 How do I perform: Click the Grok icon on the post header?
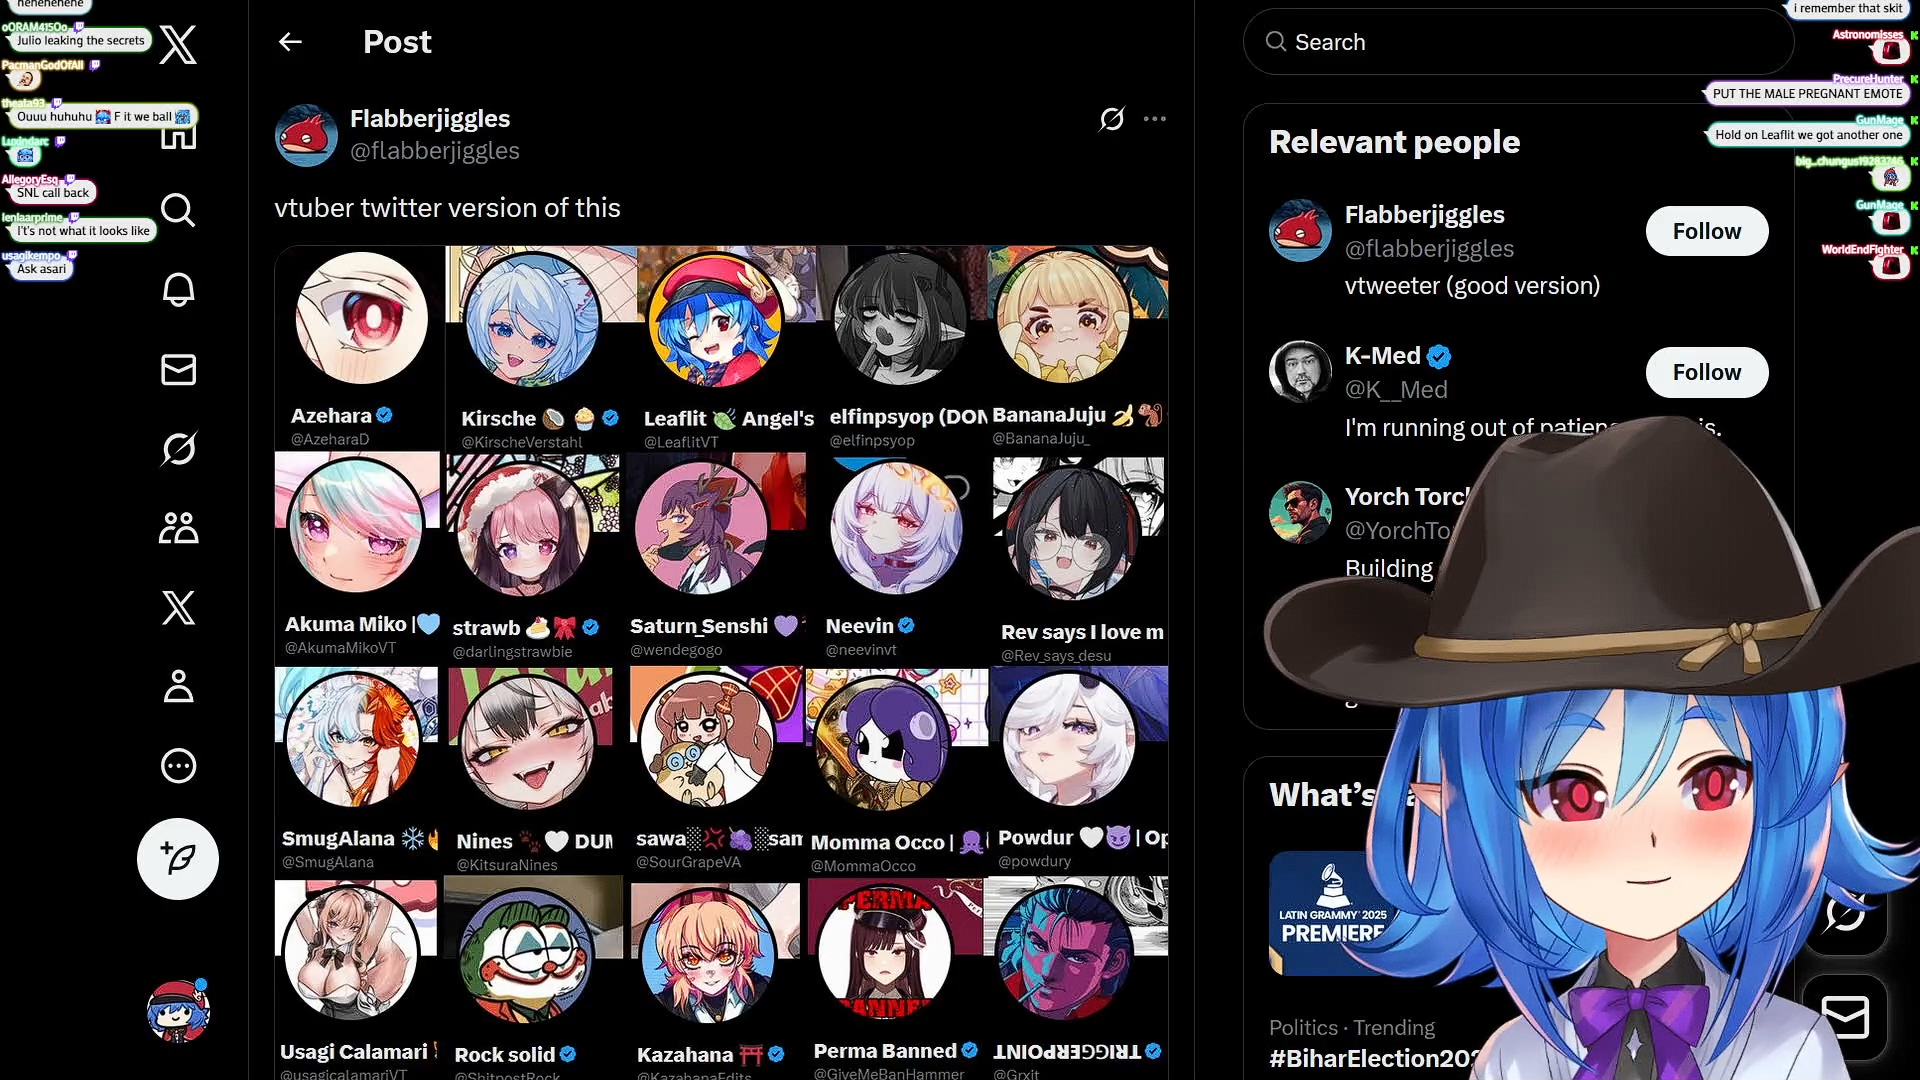(1112, 119)
